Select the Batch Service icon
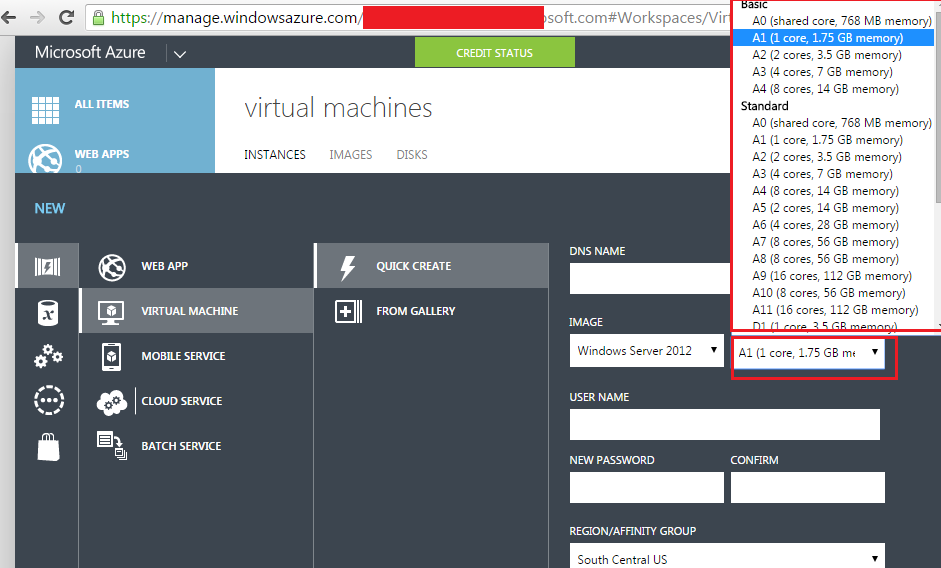 tap(112, 446)
